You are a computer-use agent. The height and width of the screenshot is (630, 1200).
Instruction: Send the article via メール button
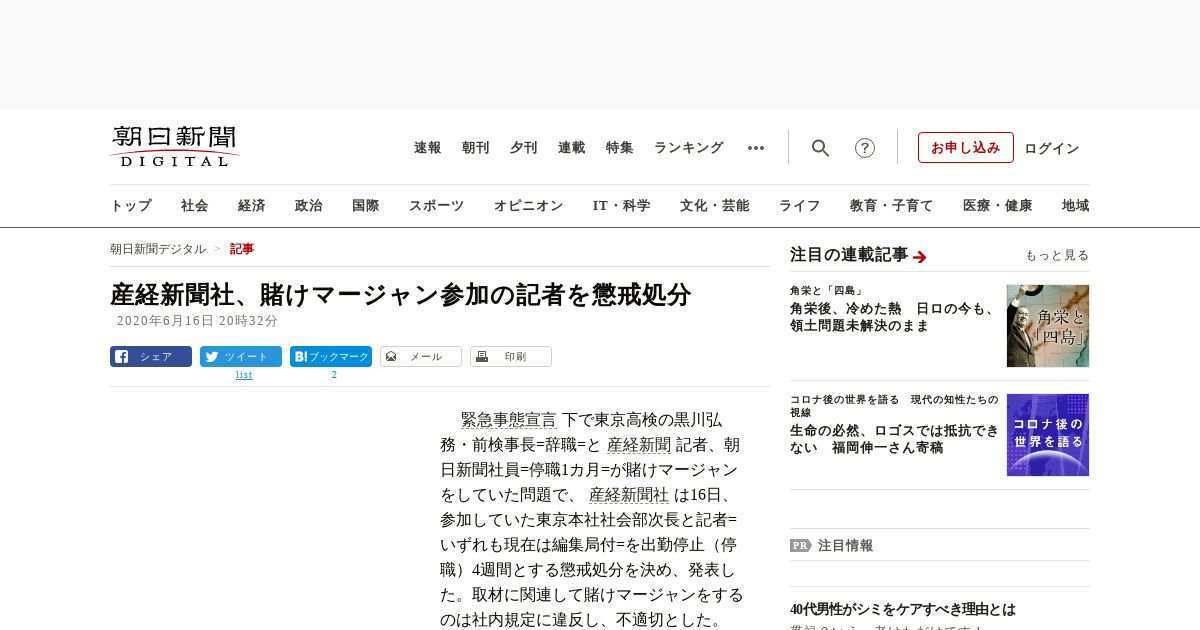421,356
